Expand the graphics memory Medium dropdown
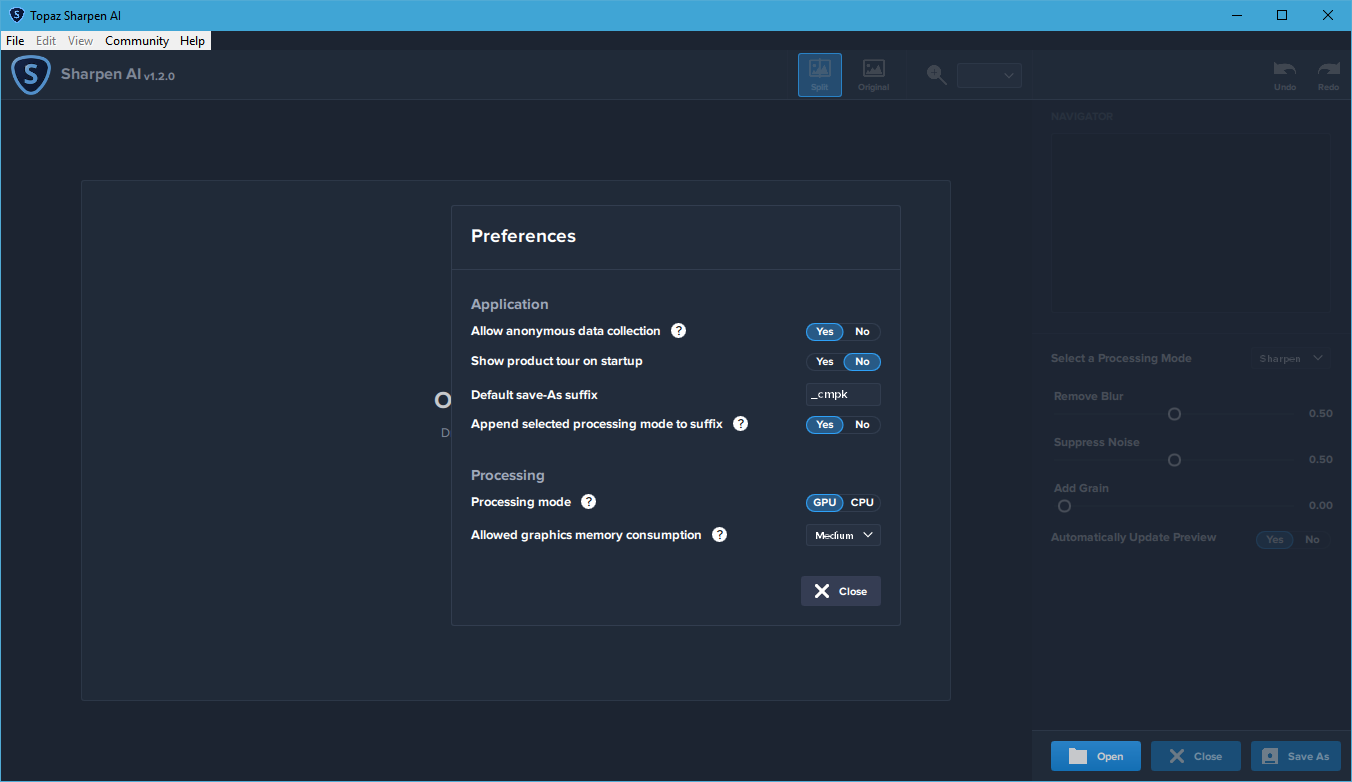The height and width of the screenshot is (782, 1352). 843,535
